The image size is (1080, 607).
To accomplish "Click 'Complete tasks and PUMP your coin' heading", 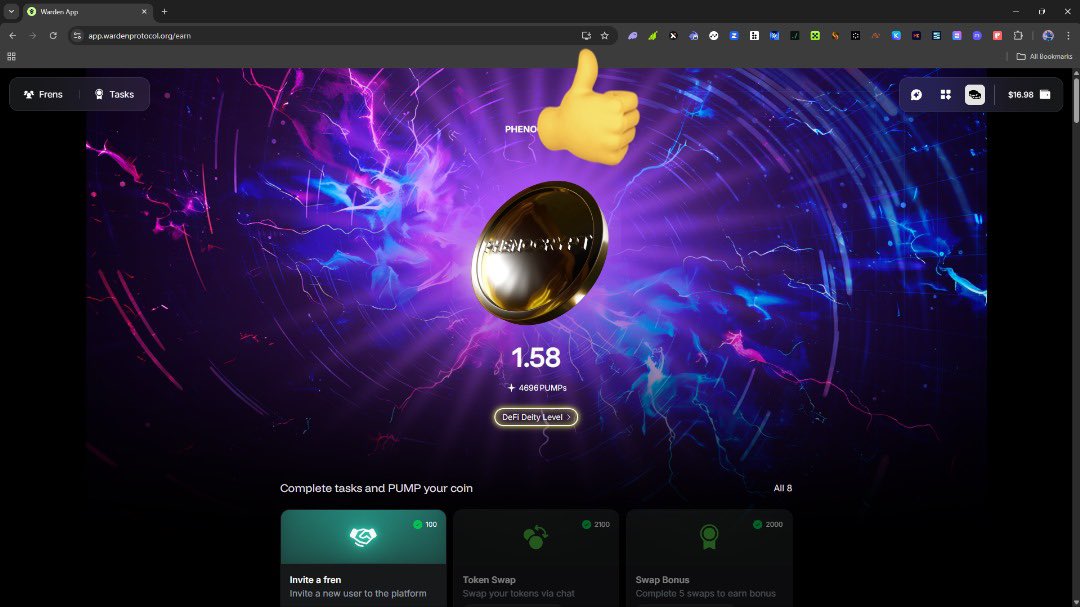I will pos(376,488).
